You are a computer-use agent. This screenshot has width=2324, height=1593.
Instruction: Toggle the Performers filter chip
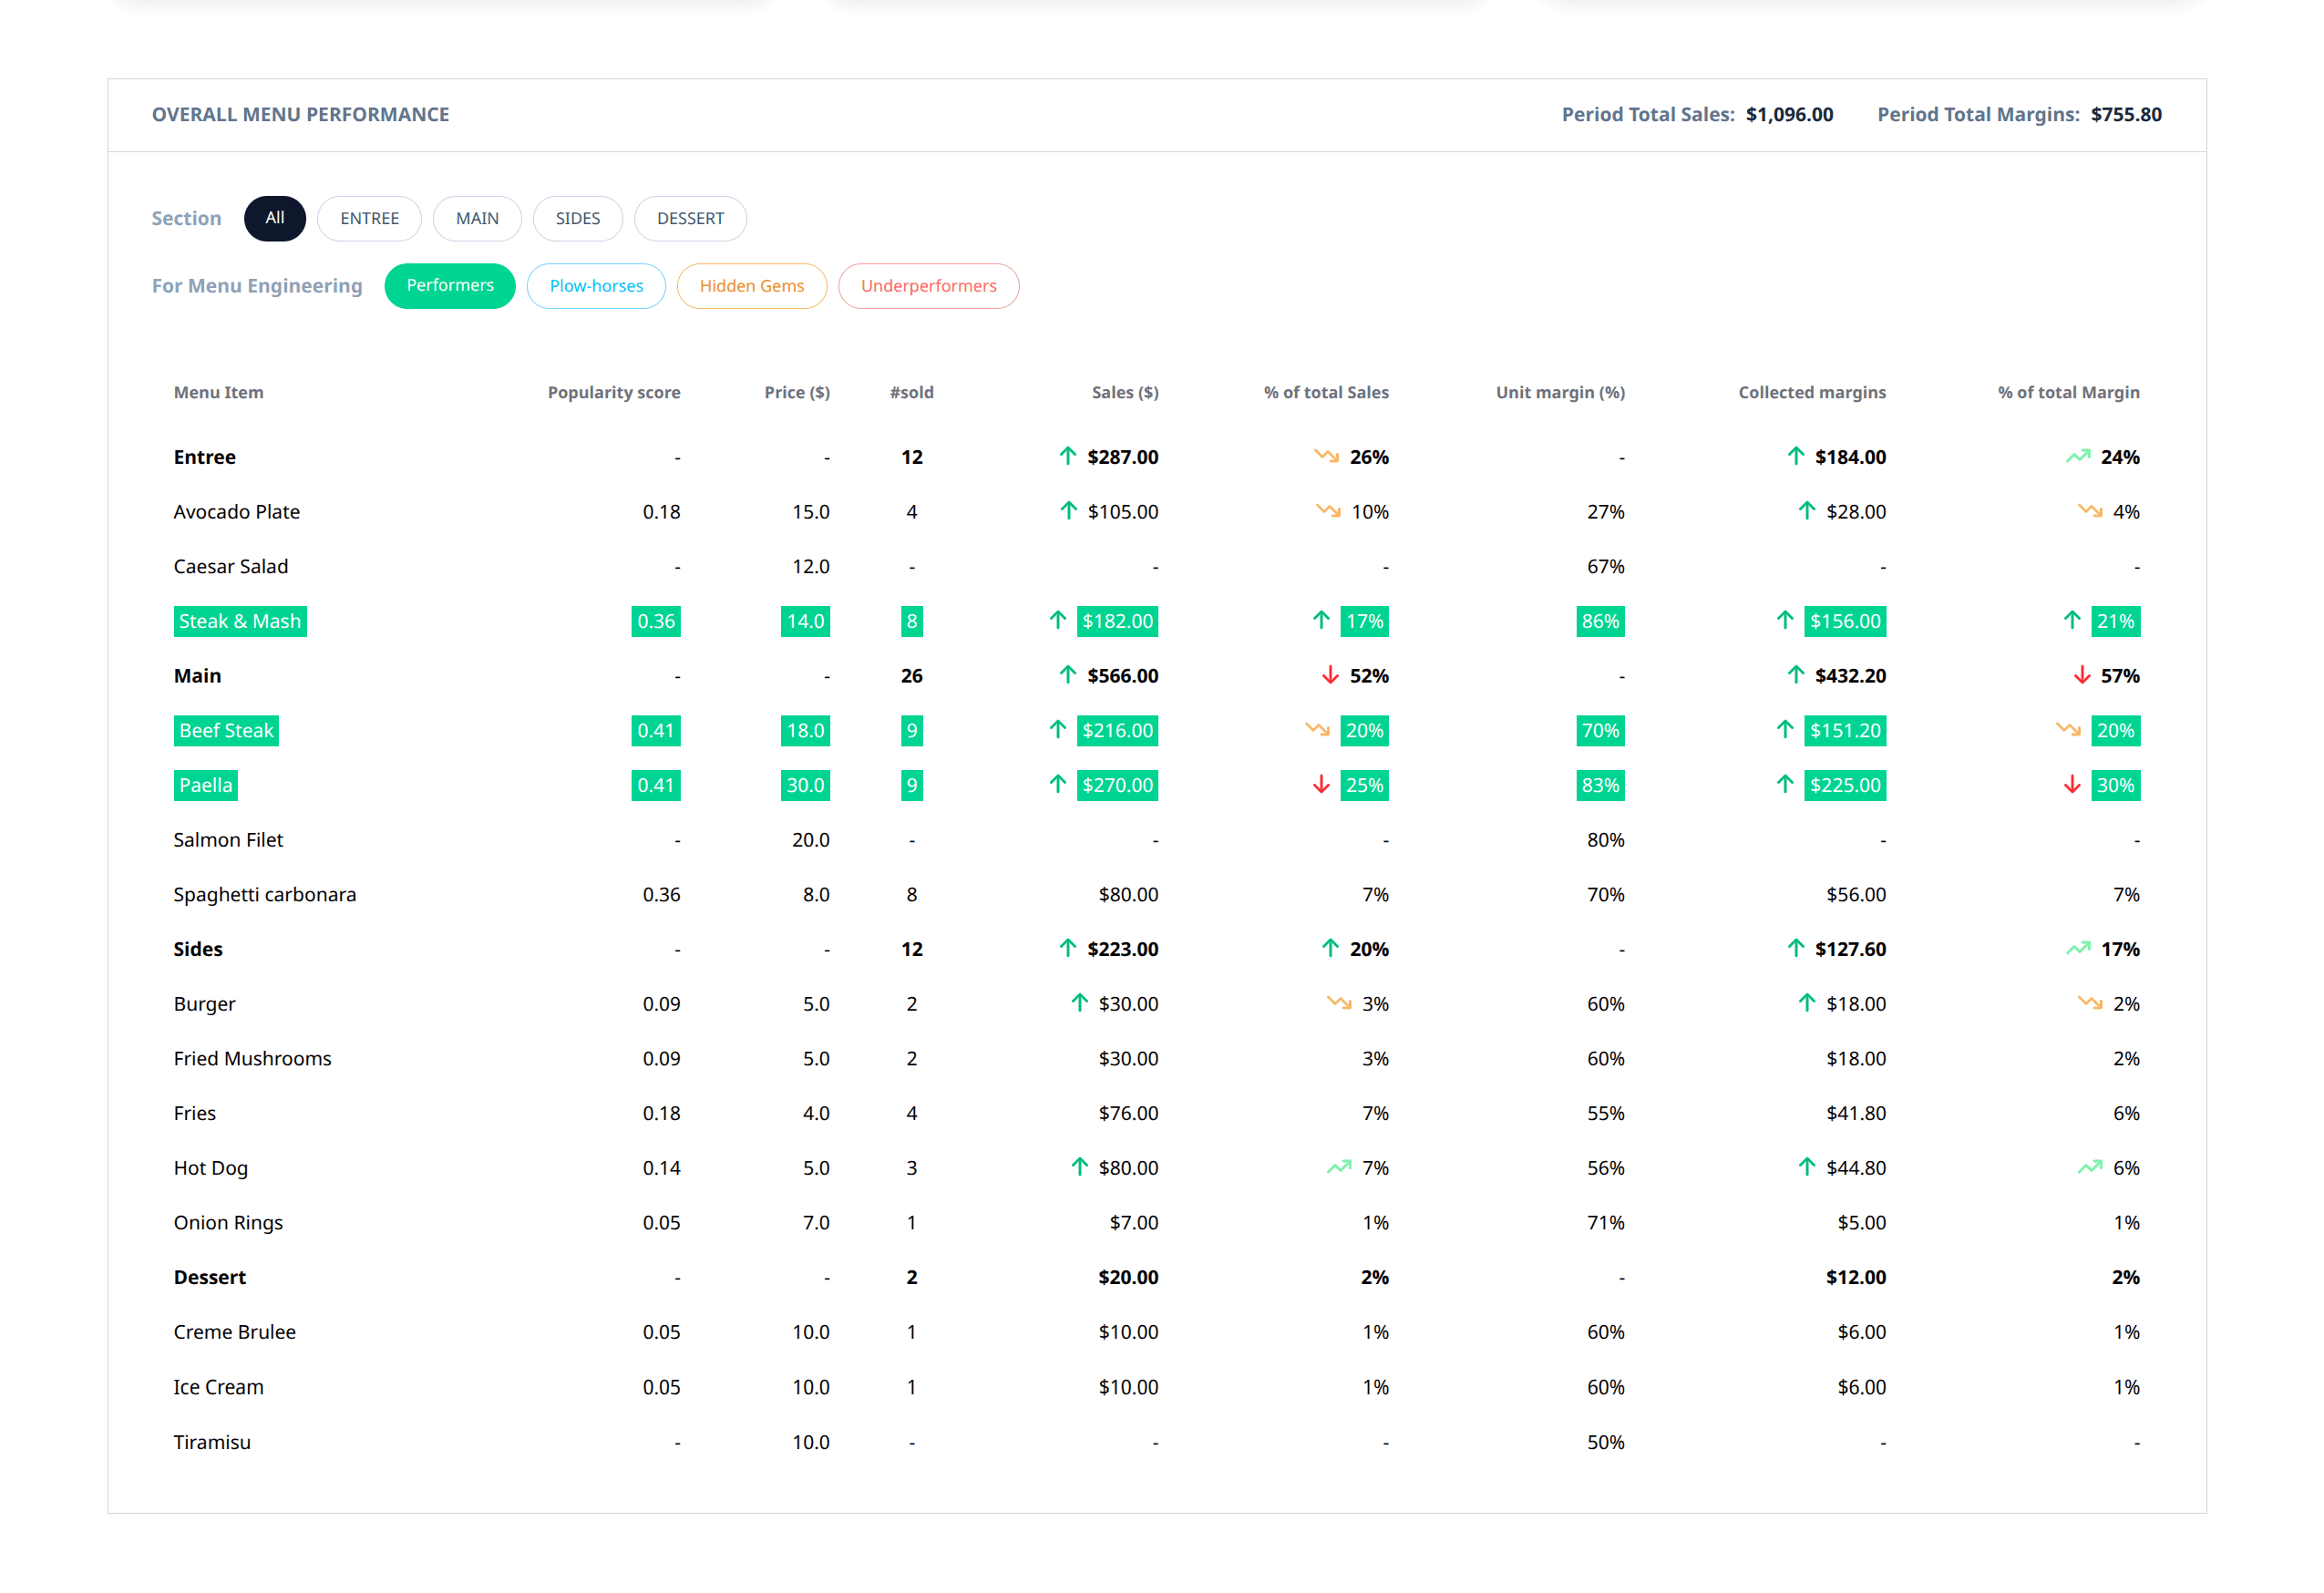449,286
